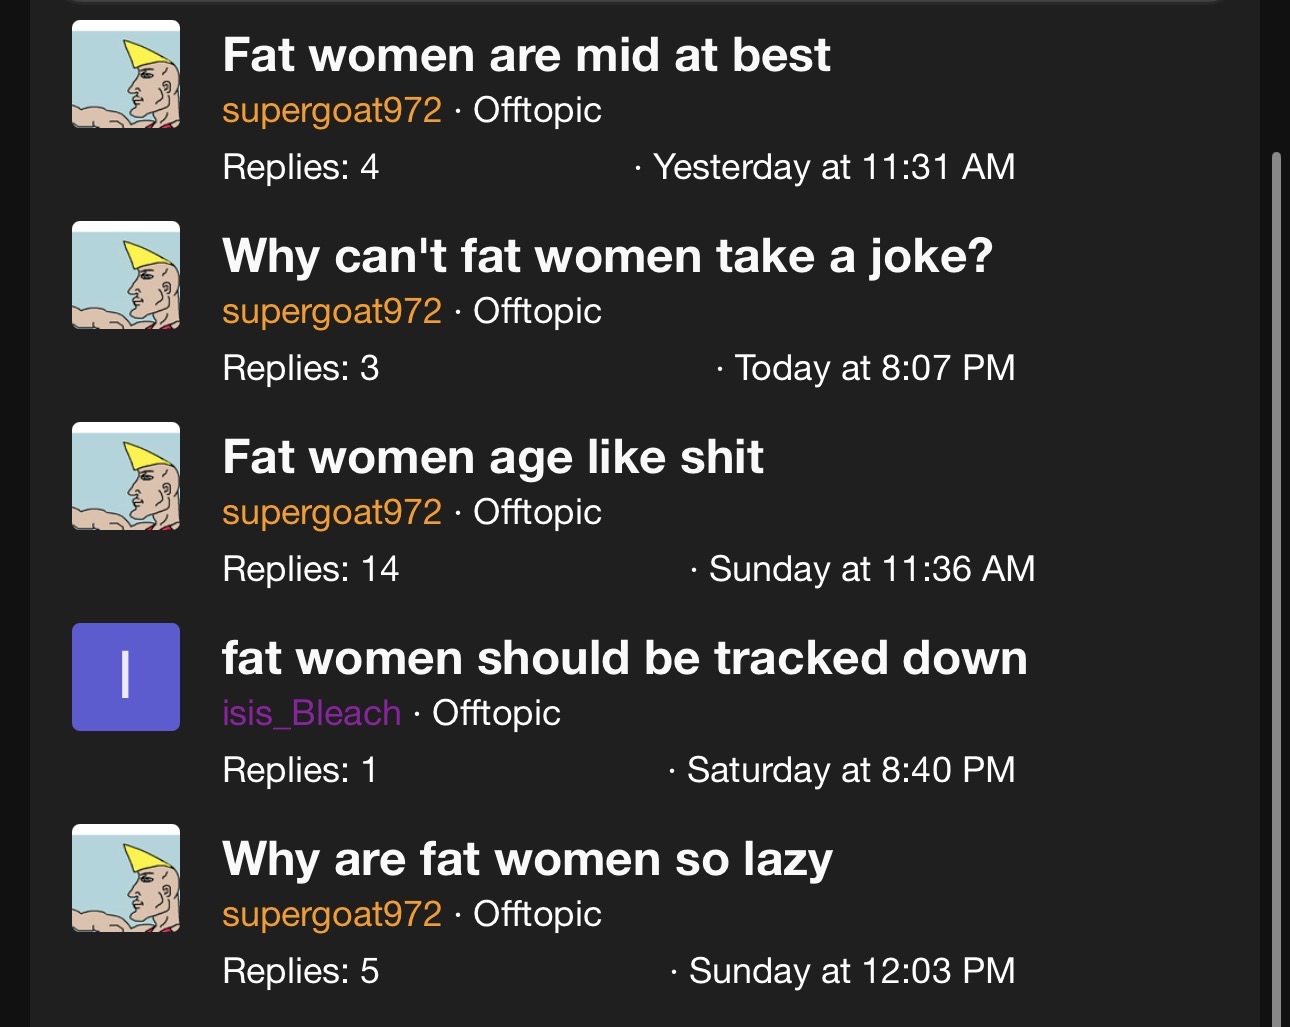Image resolution: width=1290 pixels, height=1027 pixels.
Task: Click the 'Yesterday at 11:31 AM' timestamp
Action: point(834,167)
